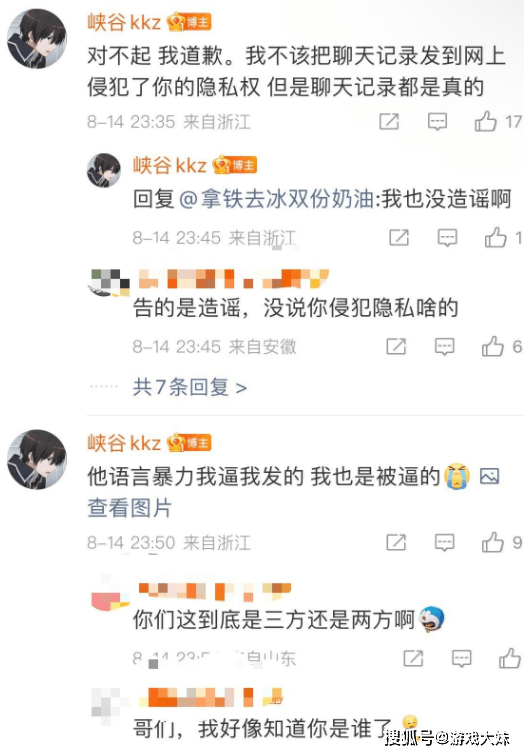Share the comment from 山东
The height and width of the screenshot is (755, 524).
pos(413,658)
